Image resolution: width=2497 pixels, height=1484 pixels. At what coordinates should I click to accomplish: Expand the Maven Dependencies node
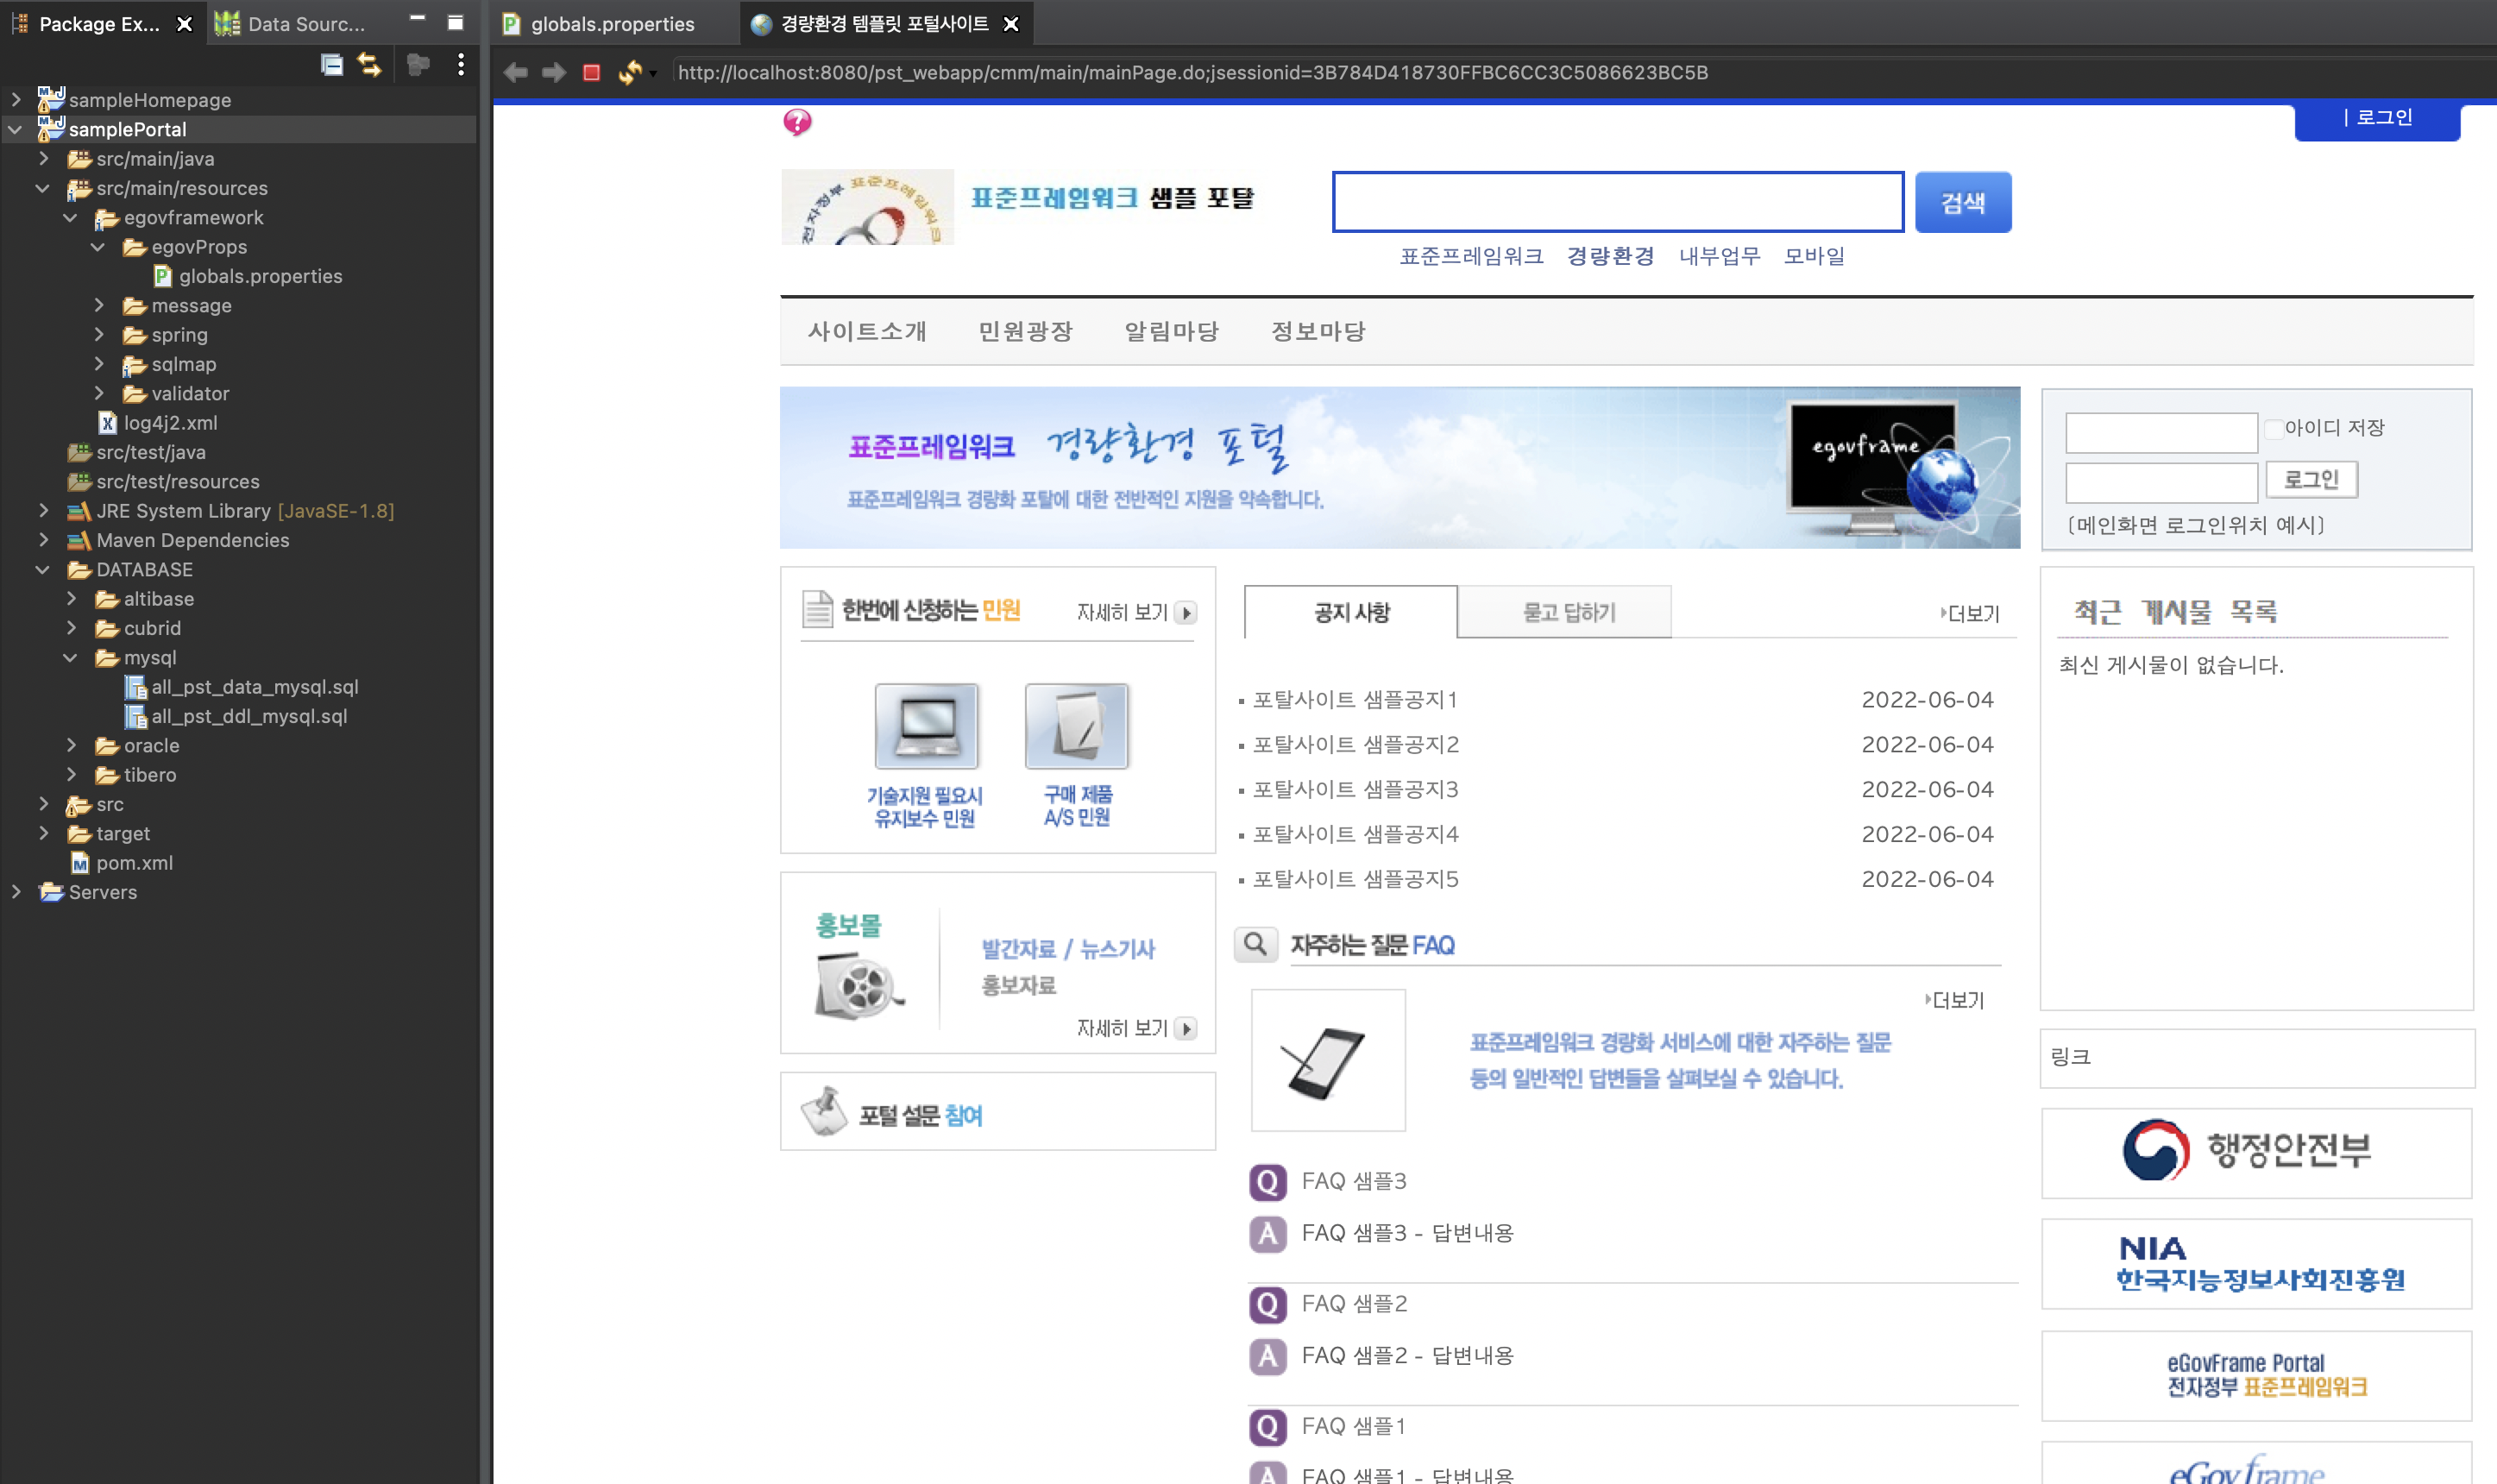tap(43, 540)
